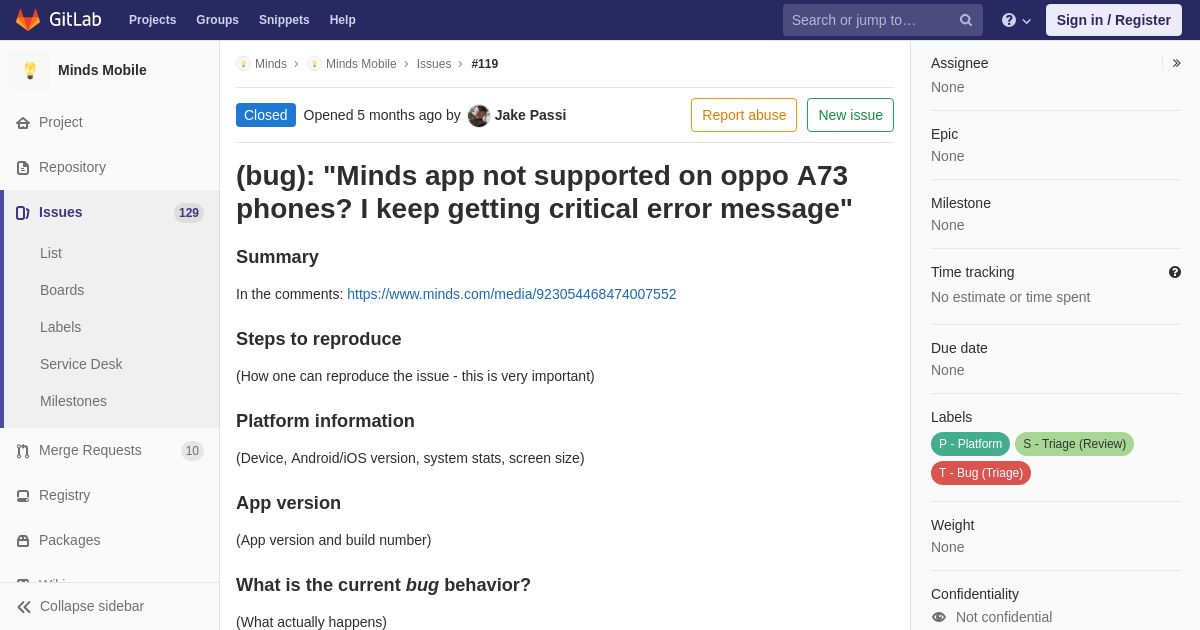Click the Issues count badge 129
The height and width of the screenshot is (630, 1200).
[x=189, y=213]
